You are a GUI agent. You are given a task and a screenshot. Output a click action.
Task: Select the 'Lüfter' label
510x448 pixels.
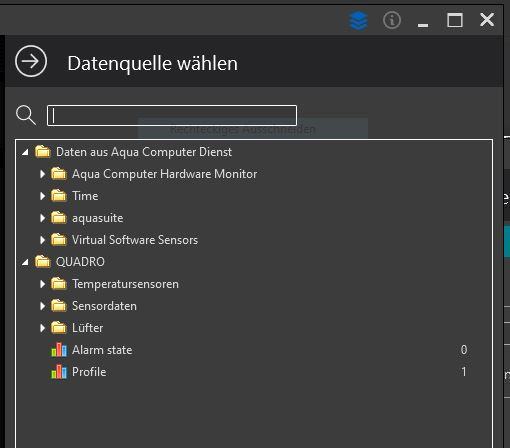click(87, 328)
